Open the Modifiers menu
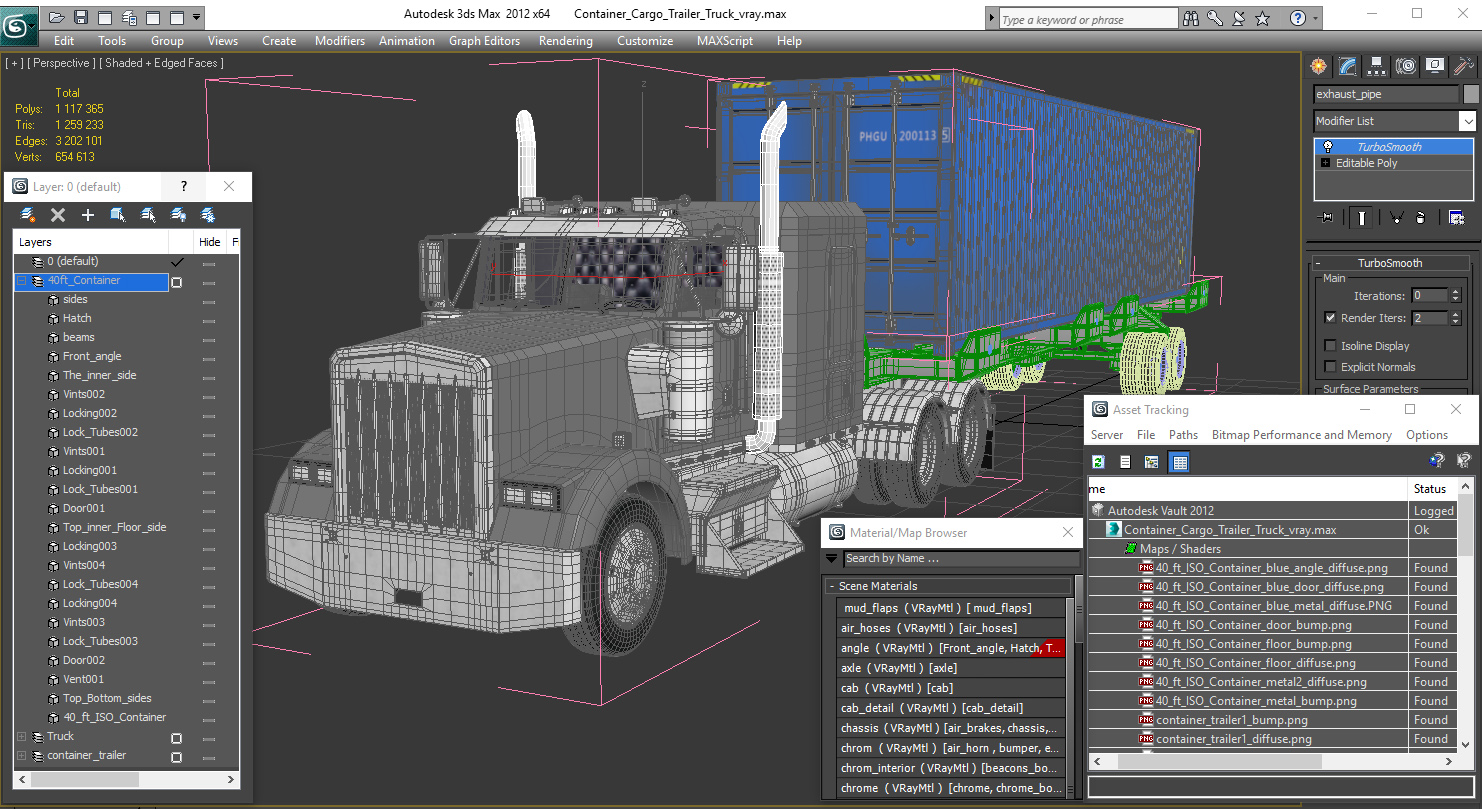Image resolution: width=1482 pixels, height=810 pixels. [340, 41]
